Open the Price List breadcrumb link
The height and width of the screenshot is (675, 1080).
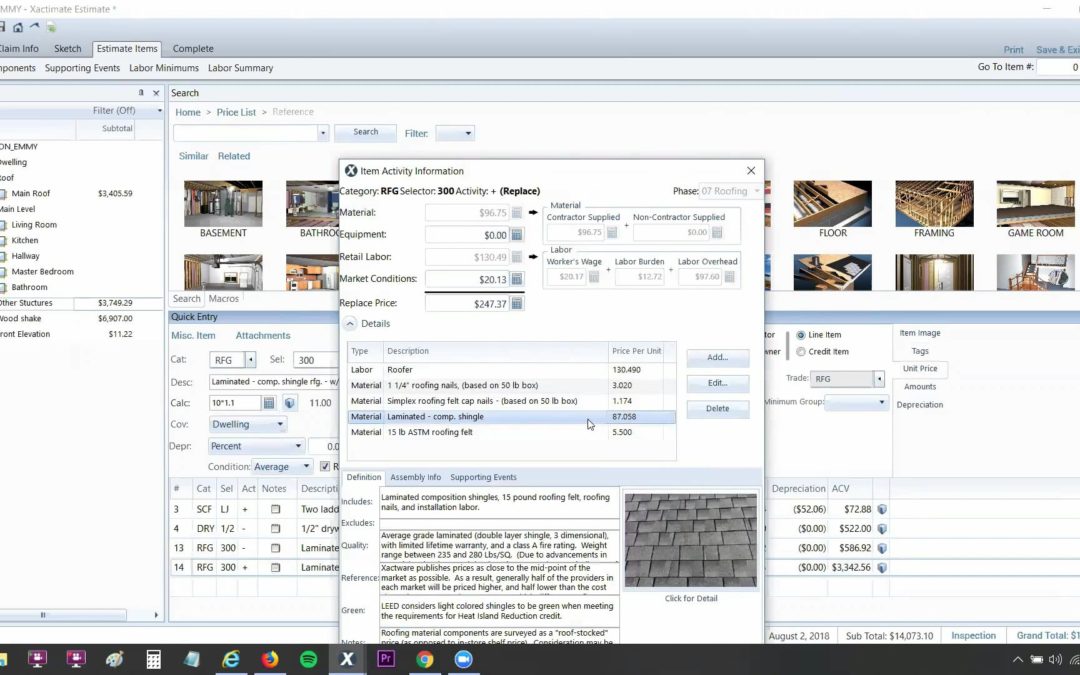point(236,112)
